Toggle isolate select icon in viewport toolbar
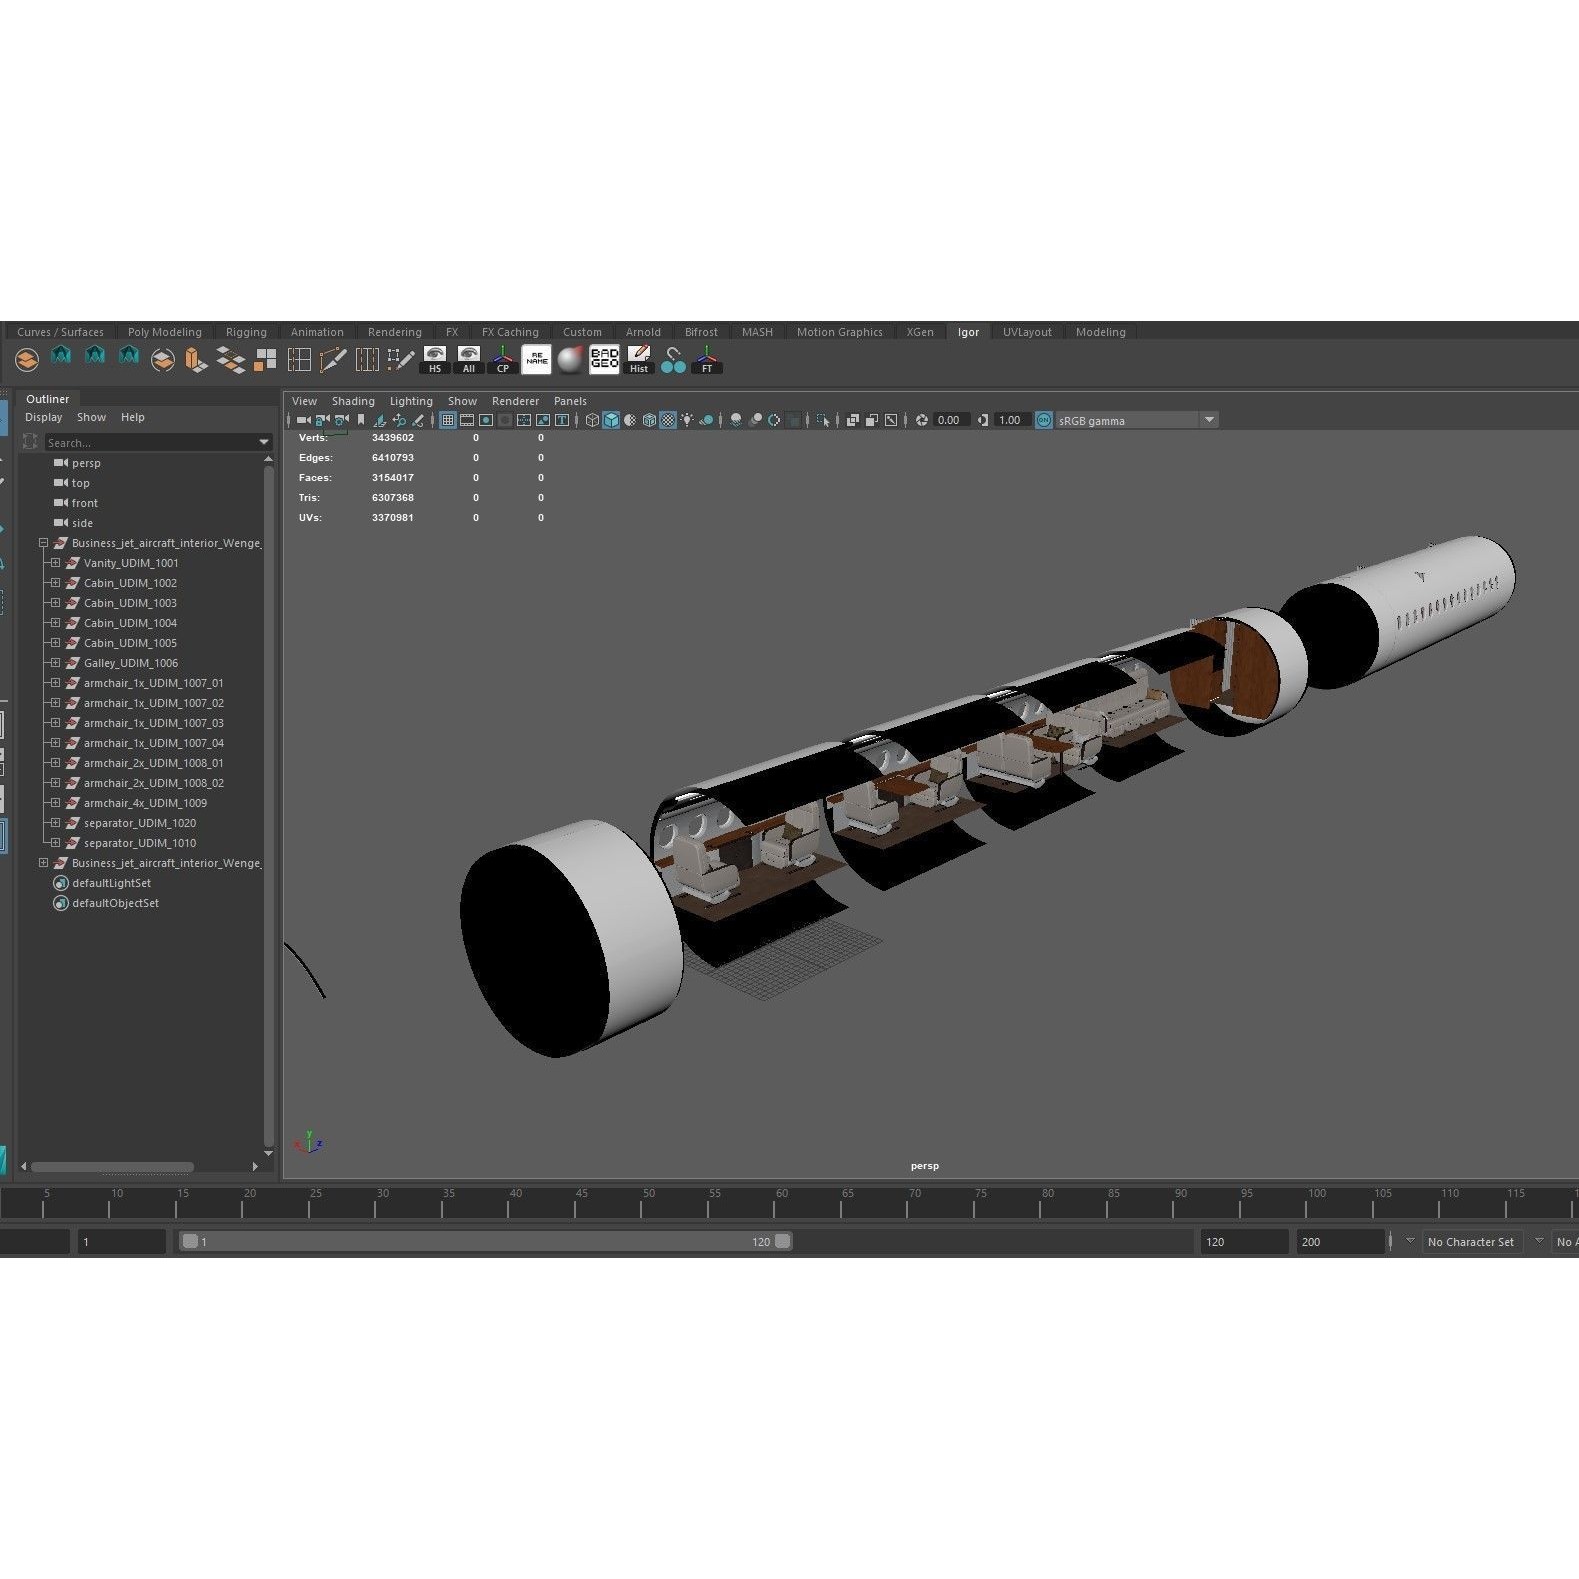 tap(822, 420)
